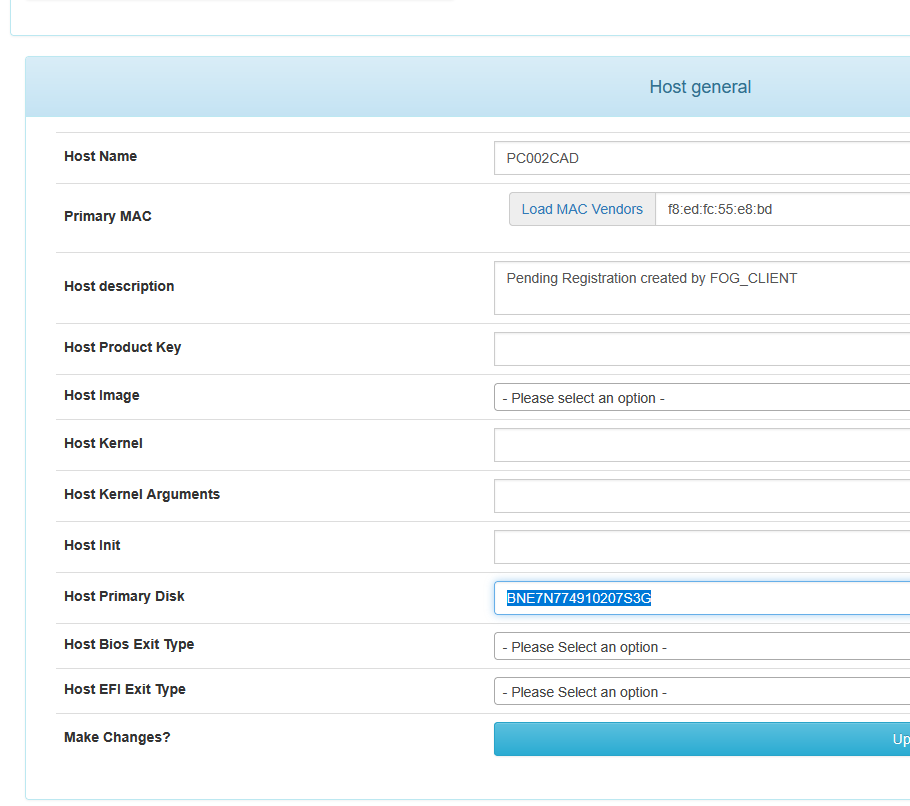Click the Host Kernel label
Screen dimensions: 910x806
tap(103, 443)
